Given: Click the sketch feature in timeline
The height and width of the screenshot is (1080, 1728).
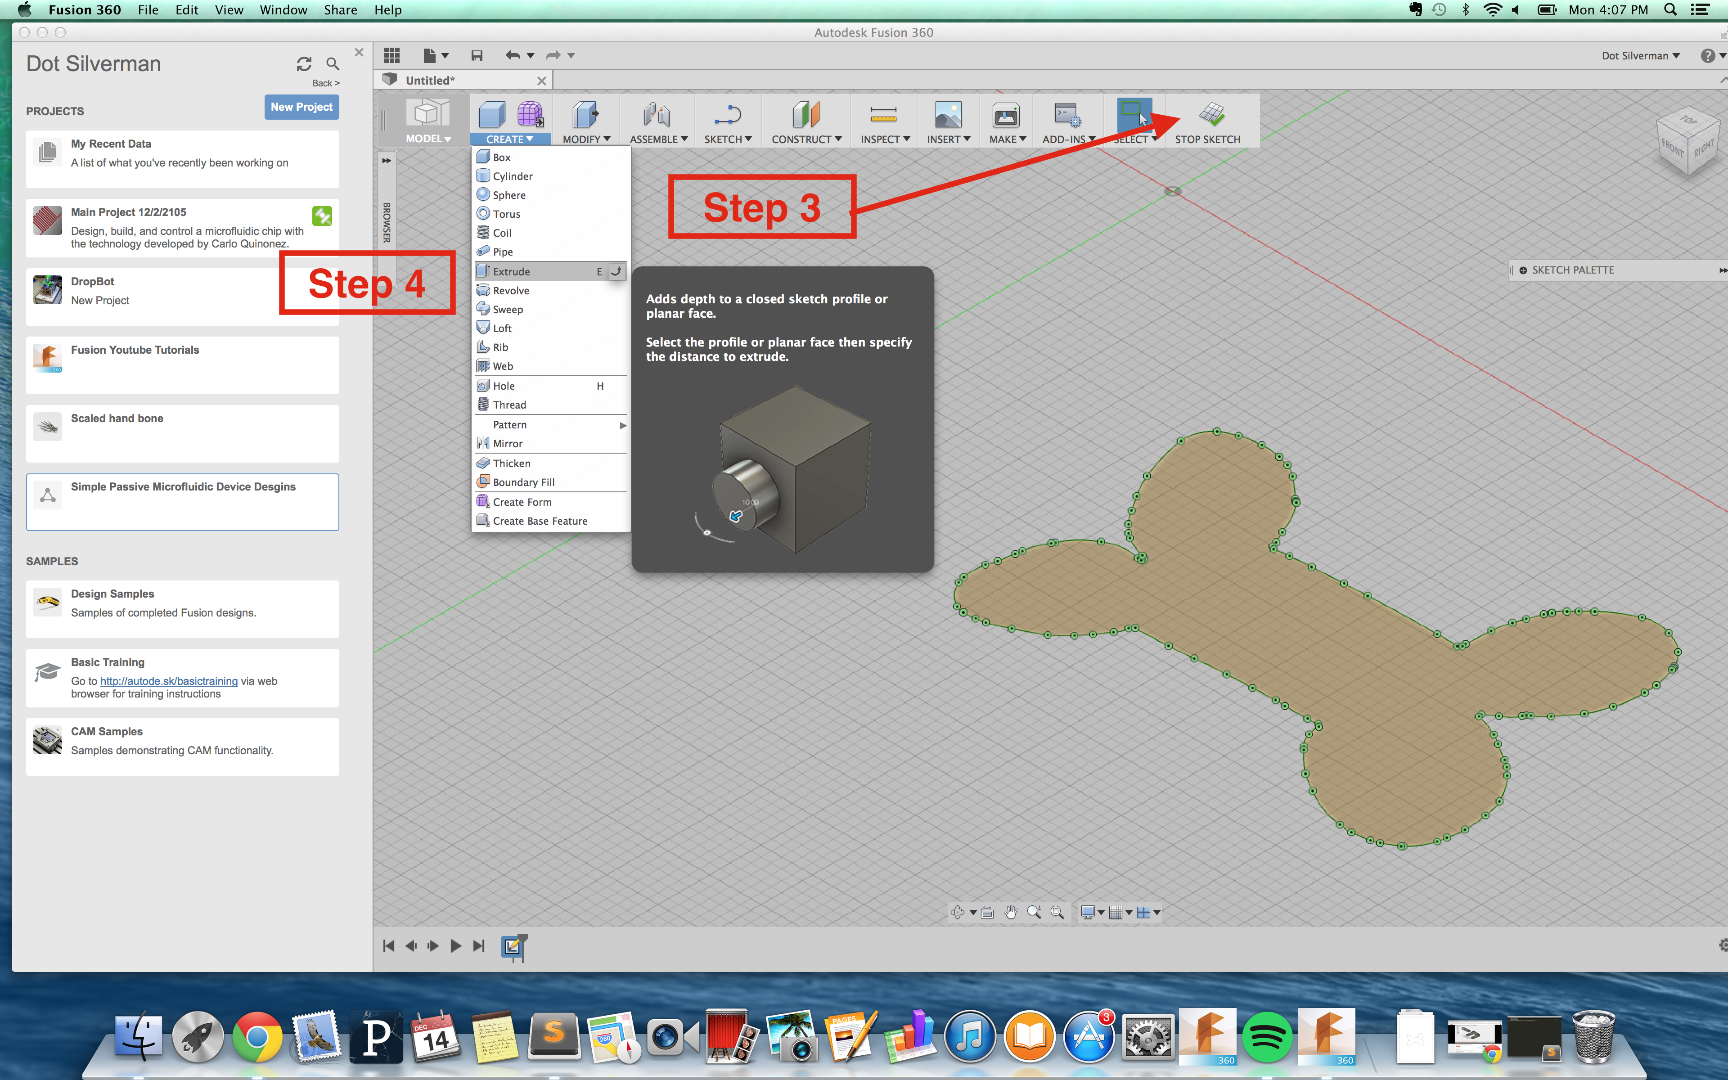Looking at the screenshot, I should (x=513, y=946).
